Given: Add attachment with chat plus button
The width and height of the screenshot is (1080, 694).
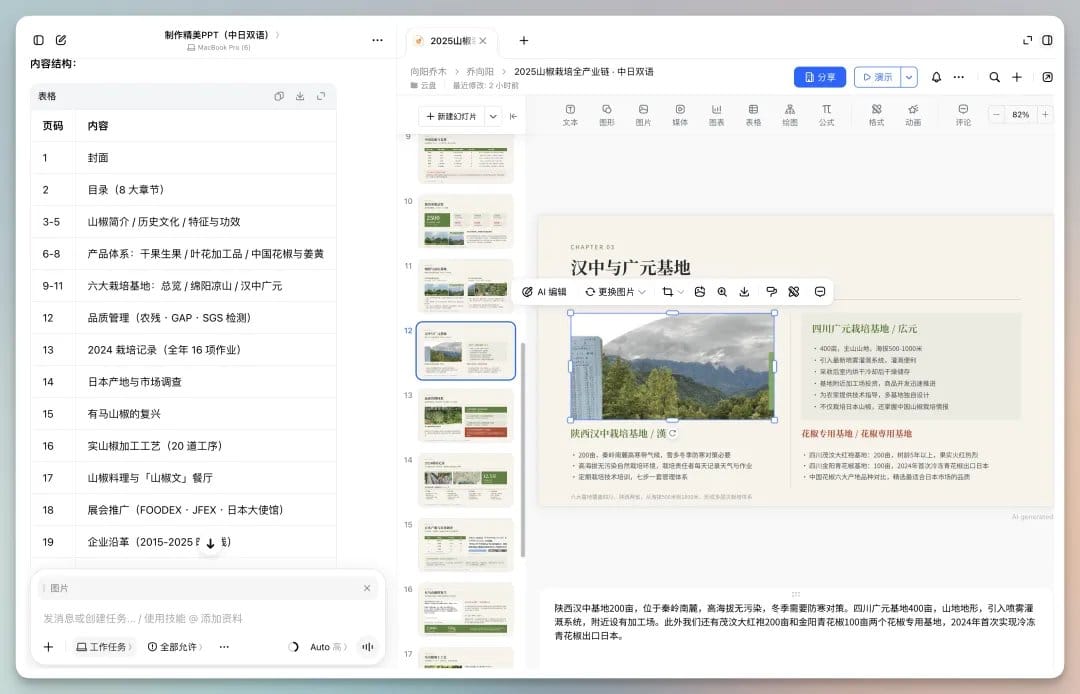Looking at the screenshot, I should pyautogui.click(x=48, y=646).
